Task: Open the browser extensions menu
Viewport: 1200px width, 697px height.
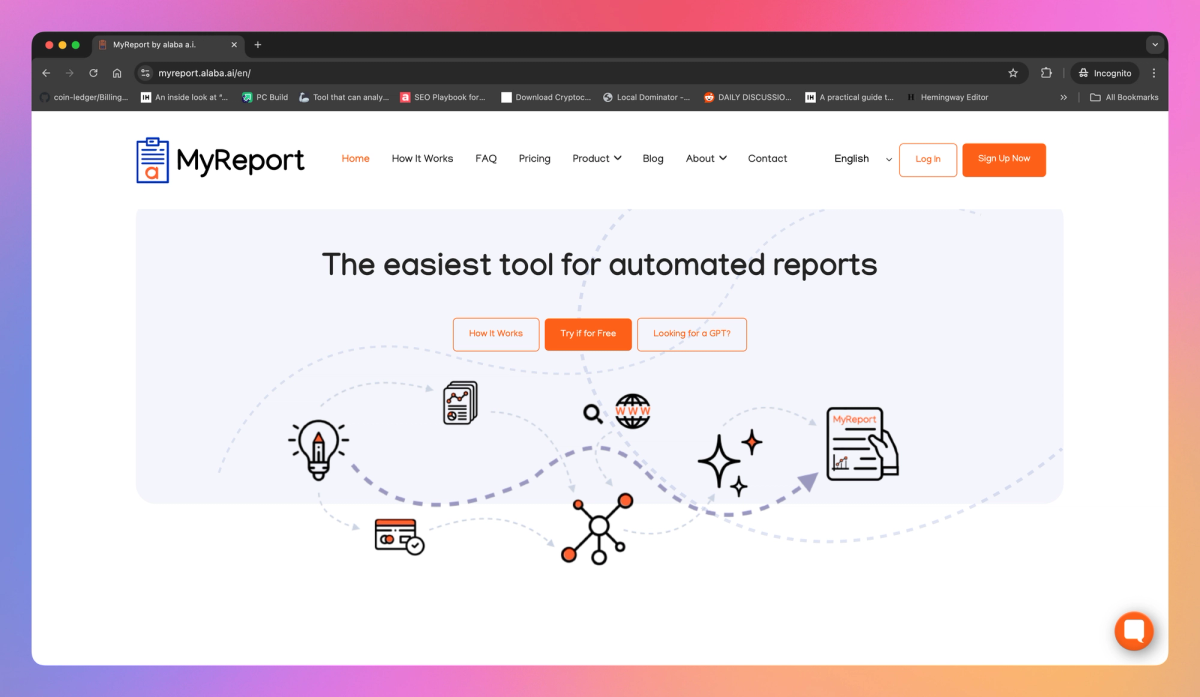Action: pos(1046,73)
